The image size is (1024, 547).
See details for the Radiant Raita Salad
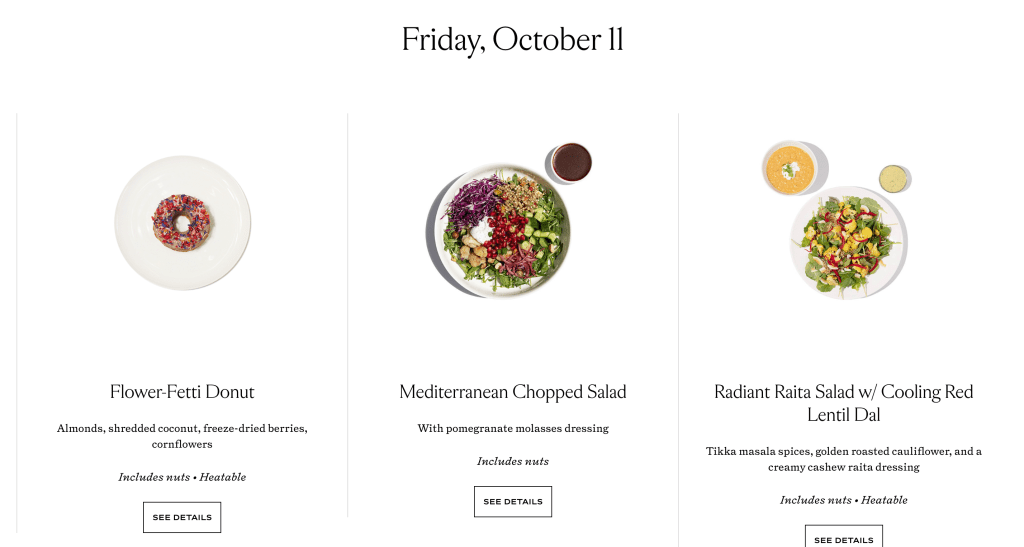click(x=843, y=539)
